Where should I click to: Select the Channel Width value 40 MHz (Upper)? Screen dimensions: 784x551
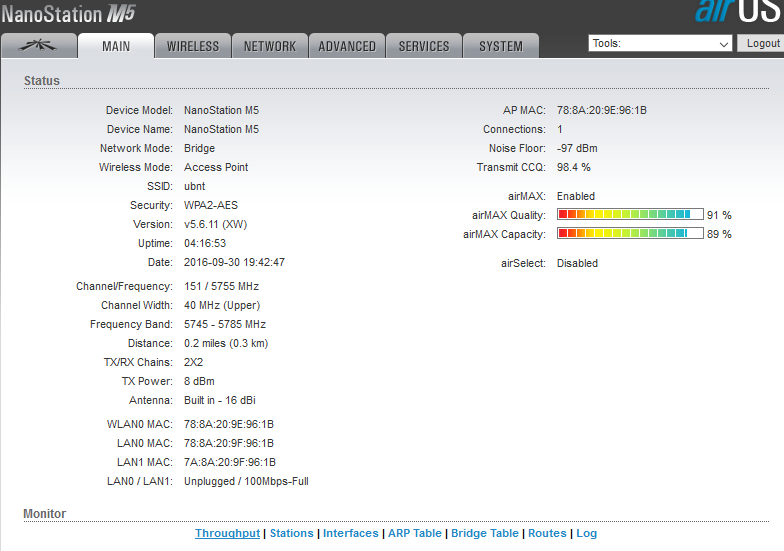222,305
